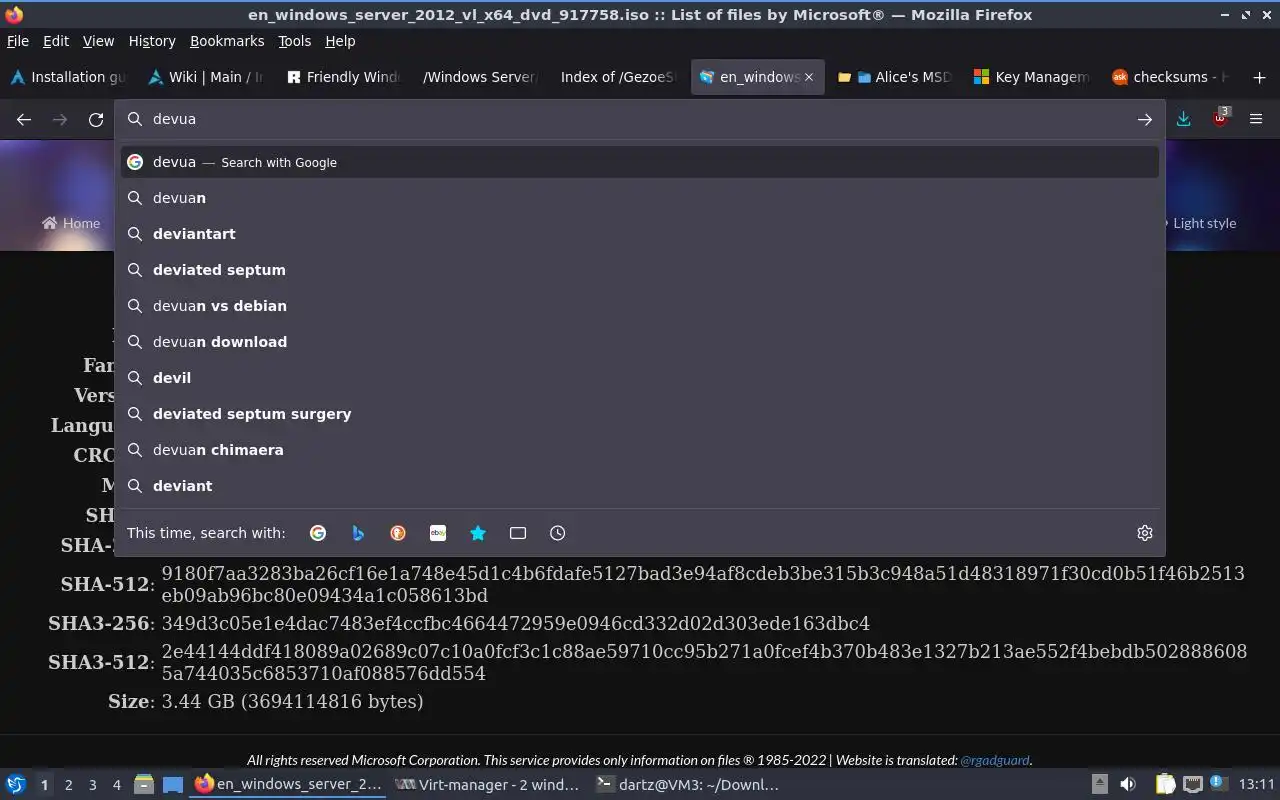Open the Downloads panel icon

click(x=1183, y=119)
